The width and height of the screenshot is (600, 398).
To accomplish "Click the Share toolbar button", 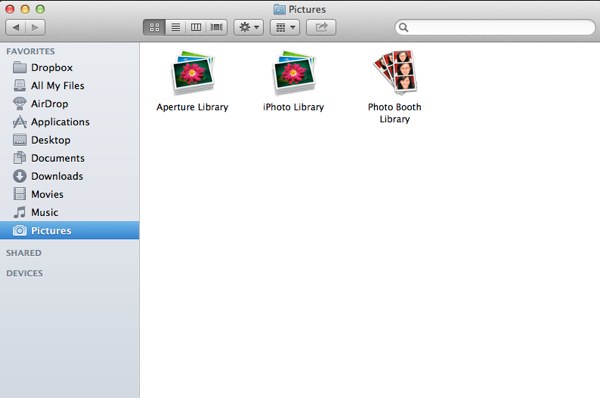I will [x=321, y=27].
